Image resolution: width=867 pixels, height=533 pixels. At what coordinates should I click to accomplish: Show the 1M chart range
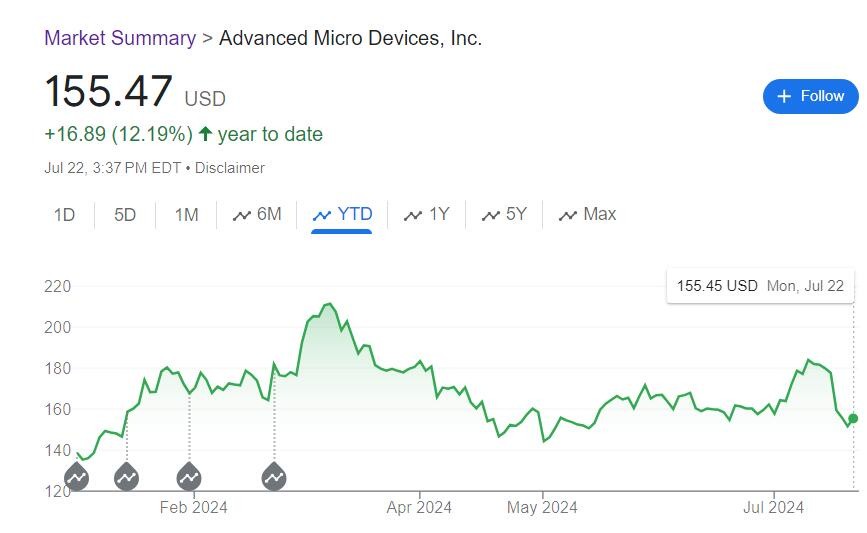point(186,214)
